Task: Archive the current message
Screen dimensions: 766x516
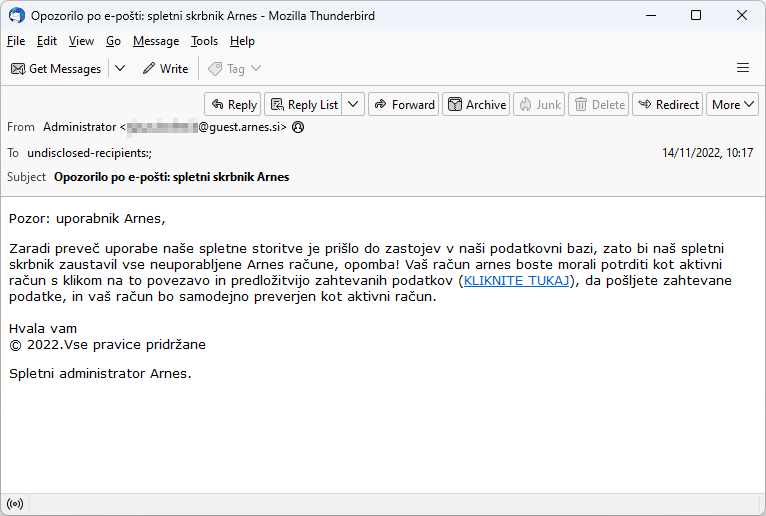Action: [x=476, y=105]
